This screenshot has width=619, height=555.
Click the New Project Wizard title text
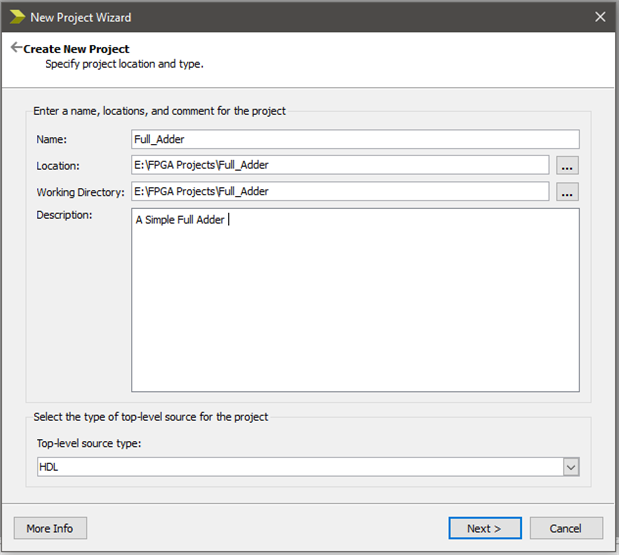click(x=81, y=17)
